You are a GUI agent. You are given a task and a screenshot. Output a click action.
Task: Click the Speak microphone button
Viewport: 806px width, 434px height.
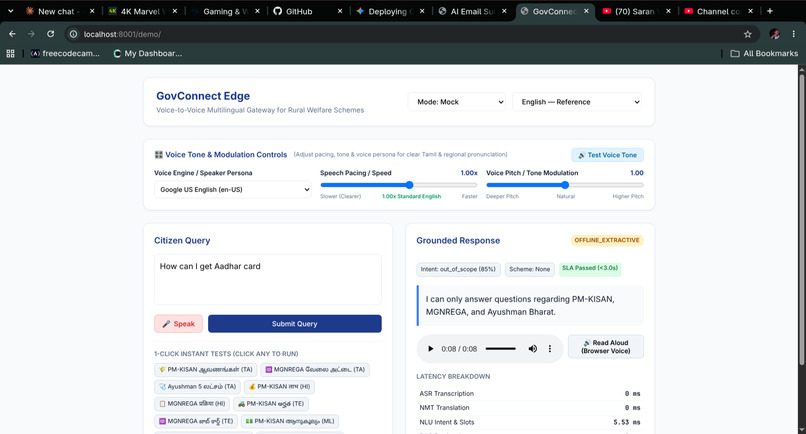[178, 323]
